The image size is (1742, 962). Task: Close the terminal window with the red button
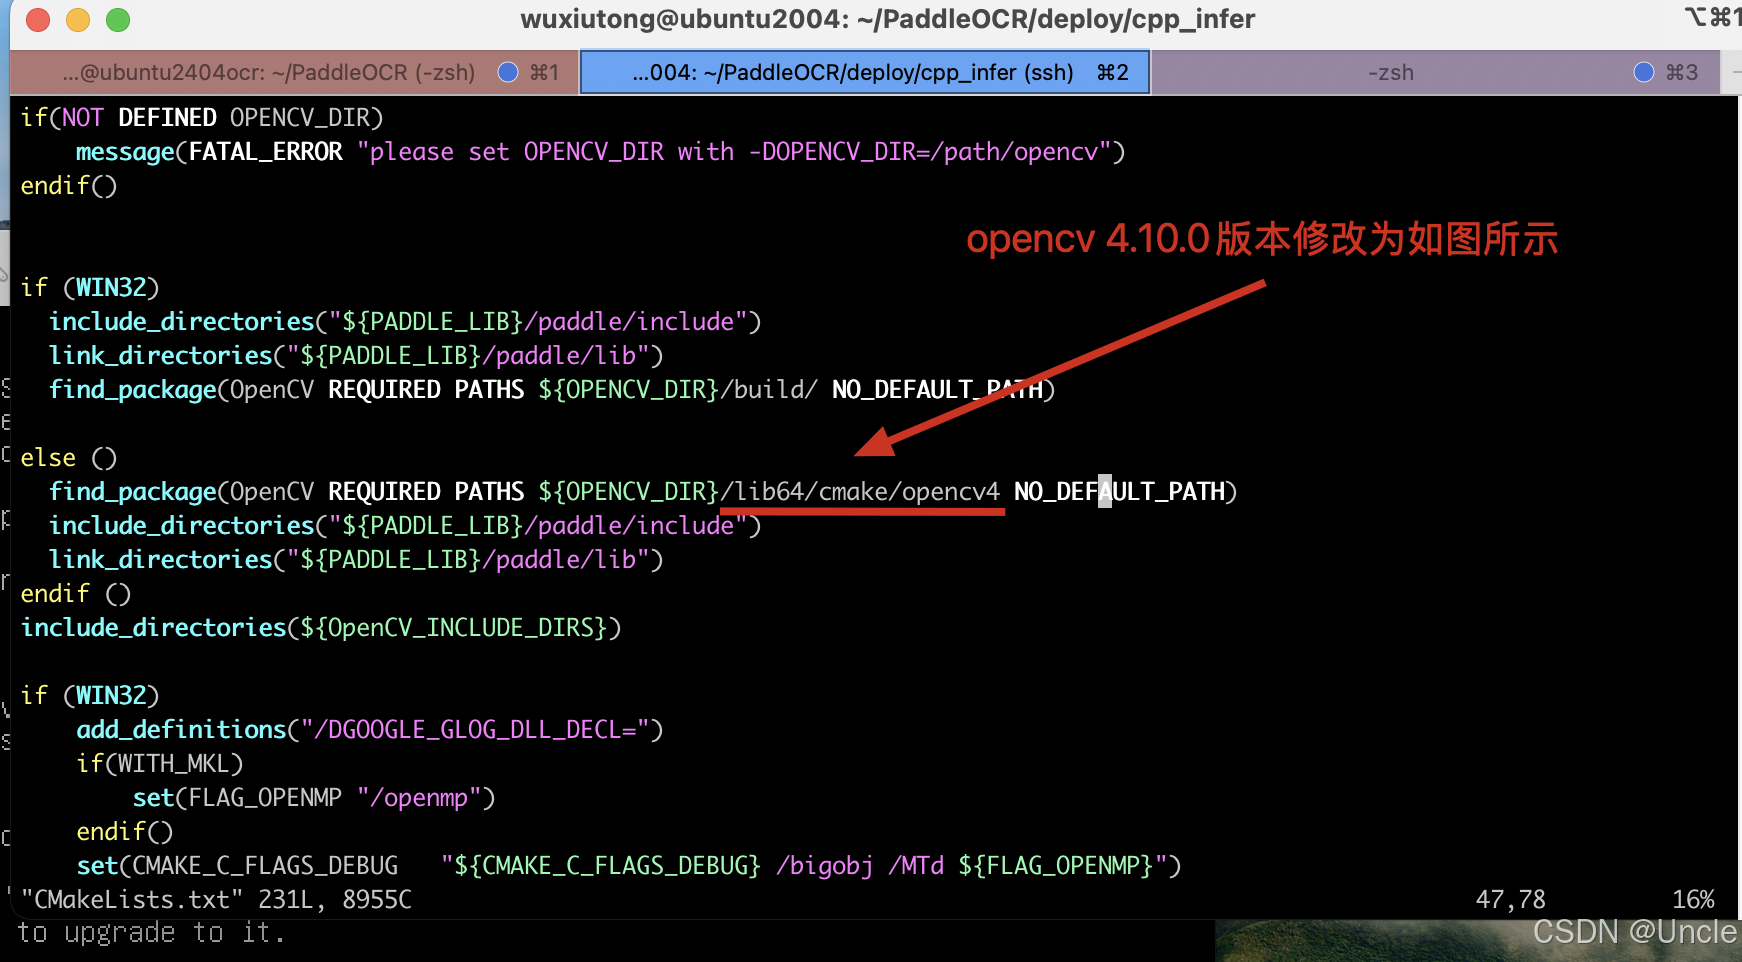38,20
